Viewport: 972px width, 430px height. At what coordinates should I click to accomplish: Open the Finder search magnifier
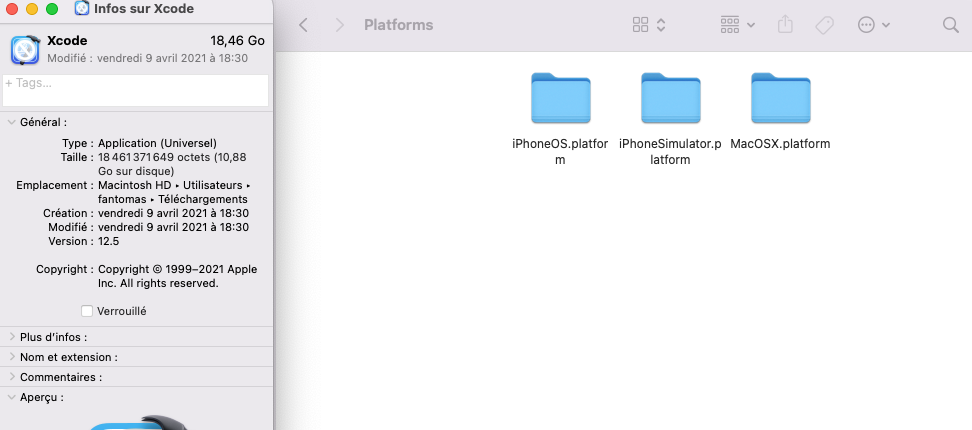tap(950, 25)
